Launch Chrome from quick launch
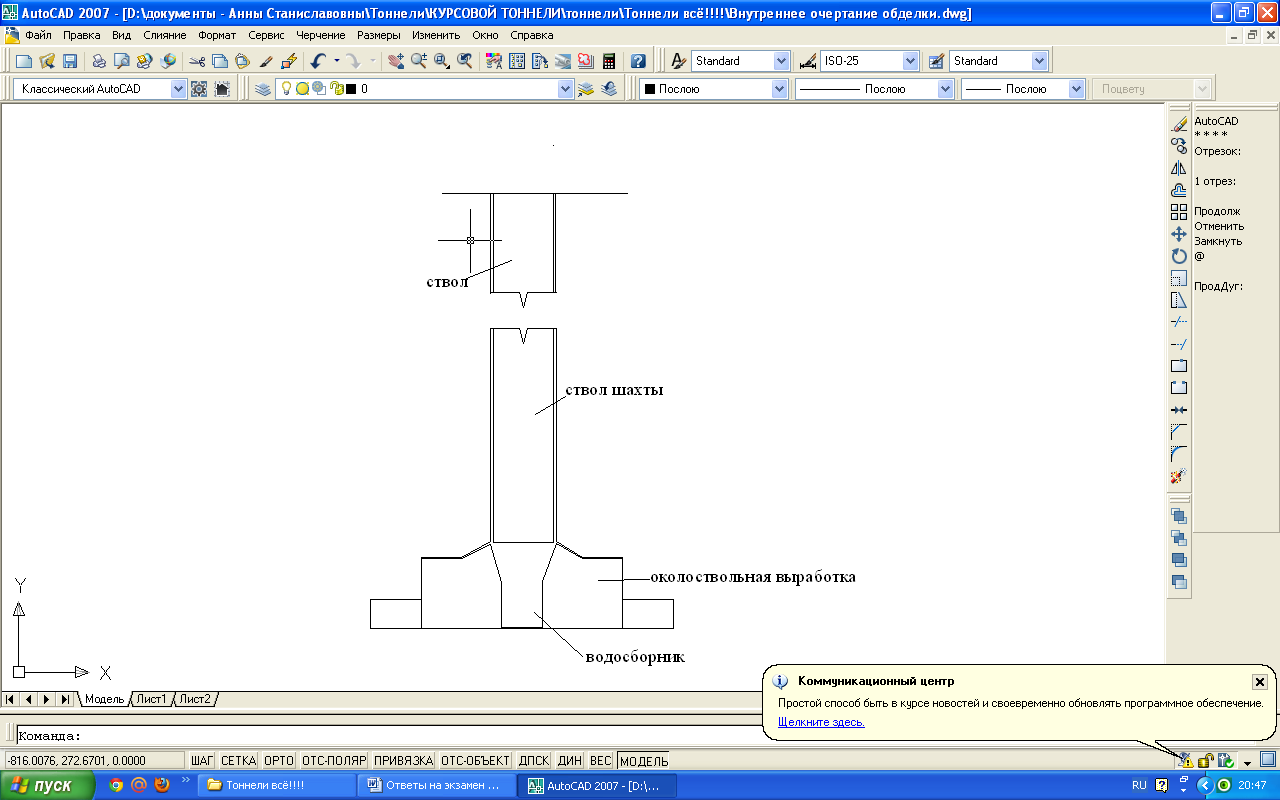The height and width of the screenshot is (800, 1280). coord(116,785)
